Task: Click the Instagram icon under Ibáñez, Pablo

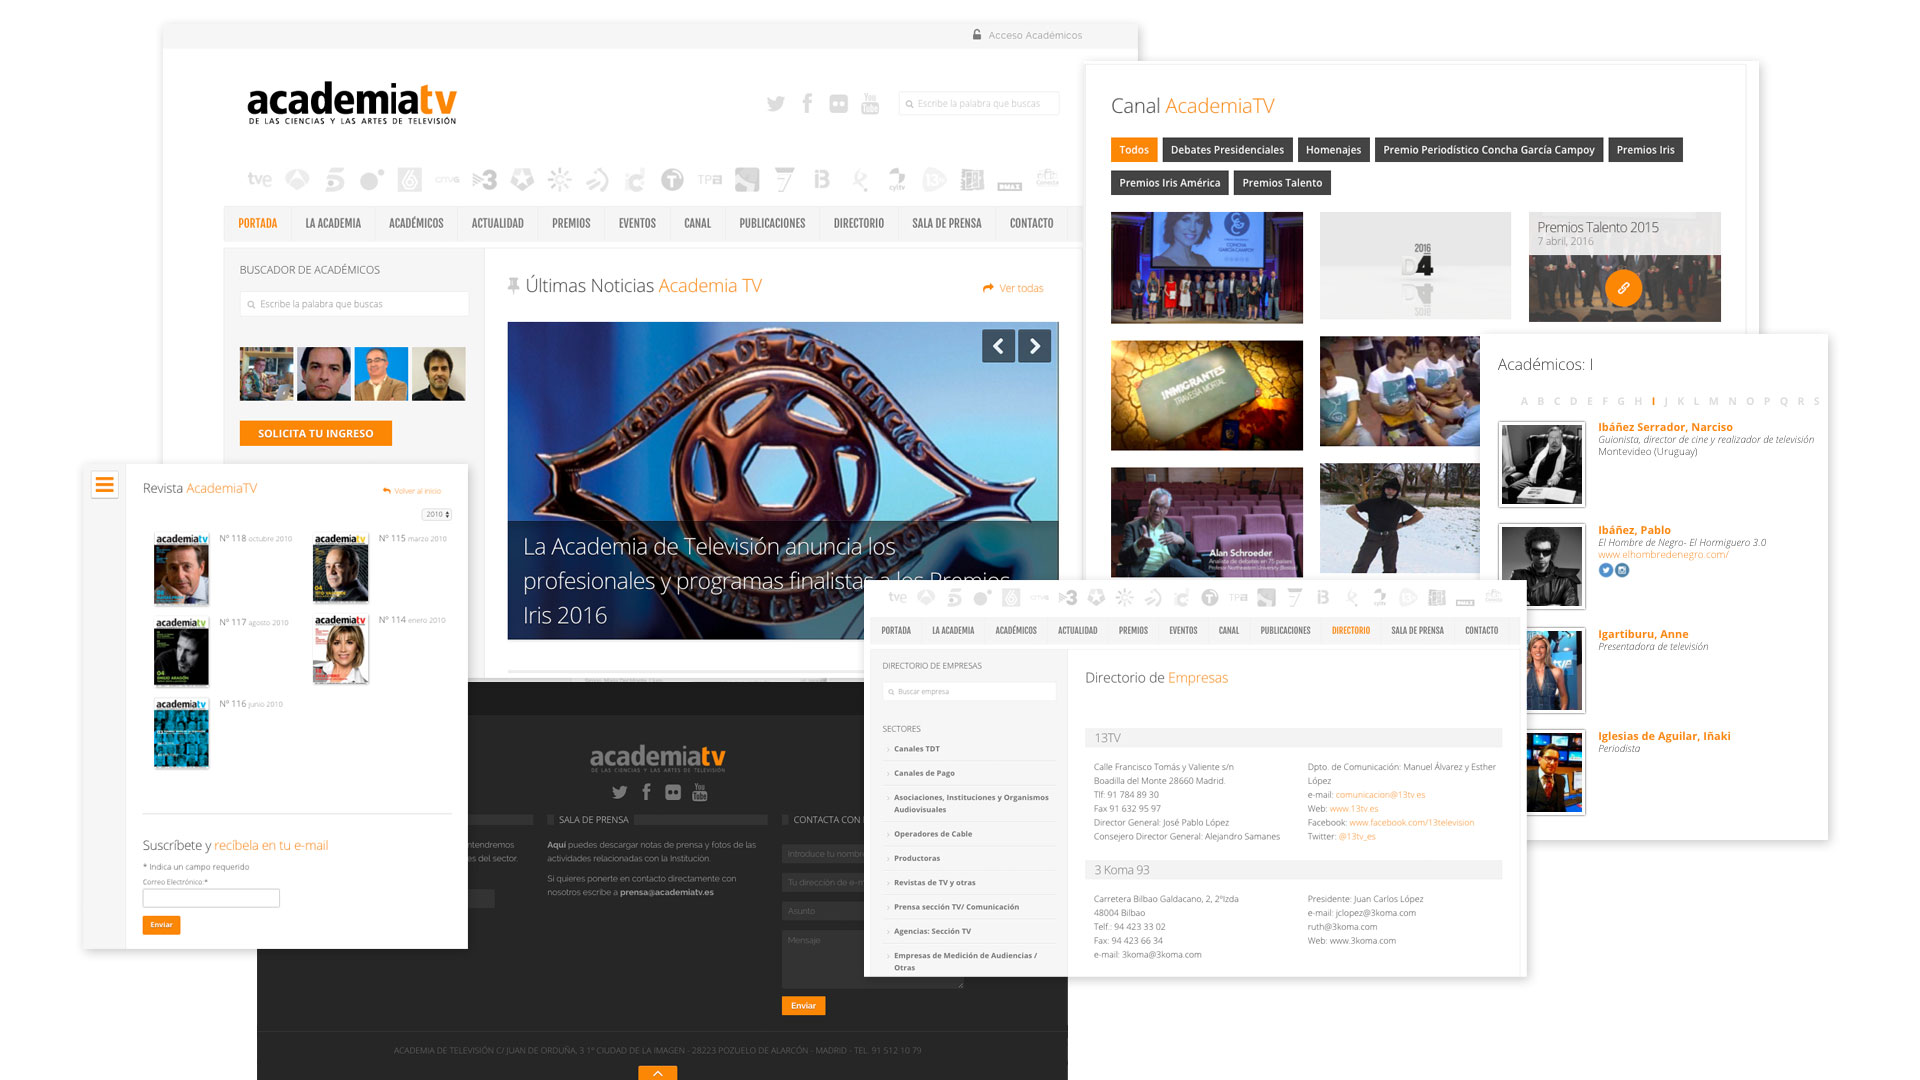Action: [1622, 570]
